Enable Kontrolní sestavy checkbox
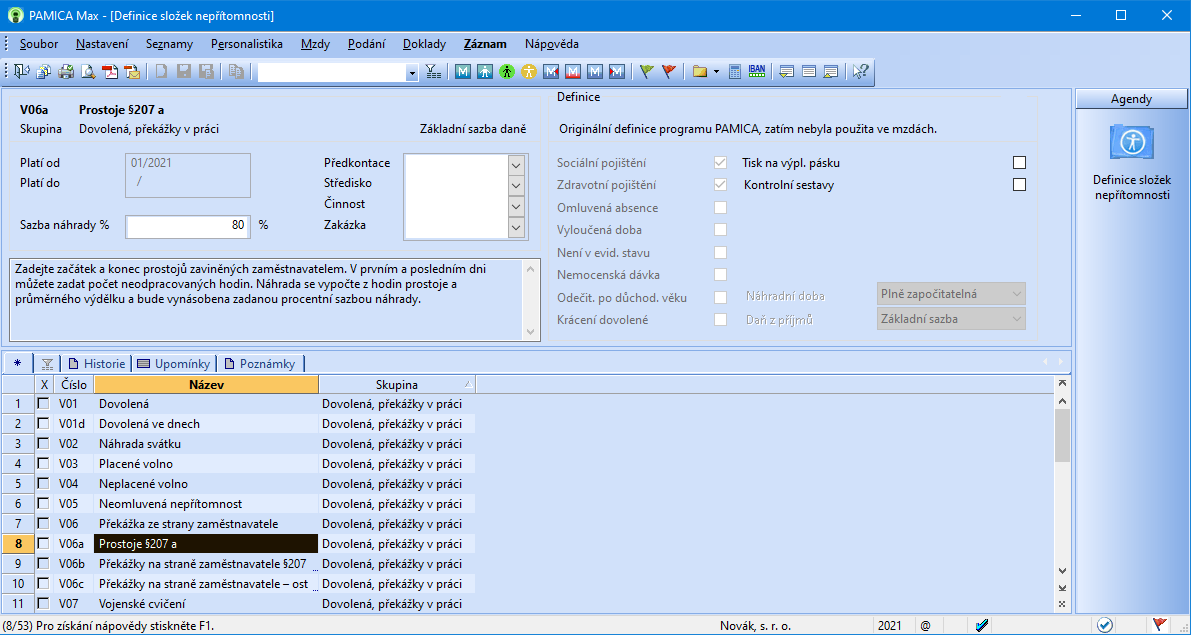 click(1019, 185)
